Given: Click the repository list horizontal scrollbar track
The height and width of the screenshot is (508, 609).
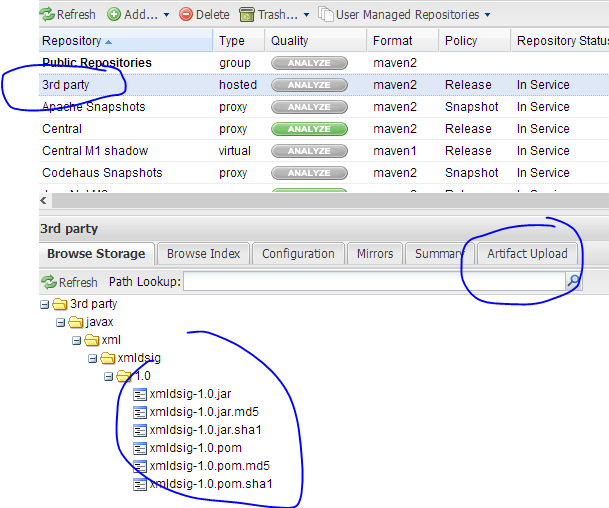Looking at the screenshot, I should pos(330,201).
